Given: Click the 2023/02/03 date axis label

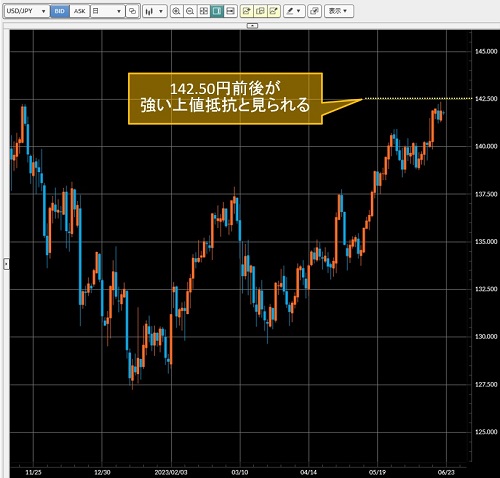Looking at the screenshot, I should (171, 472).
